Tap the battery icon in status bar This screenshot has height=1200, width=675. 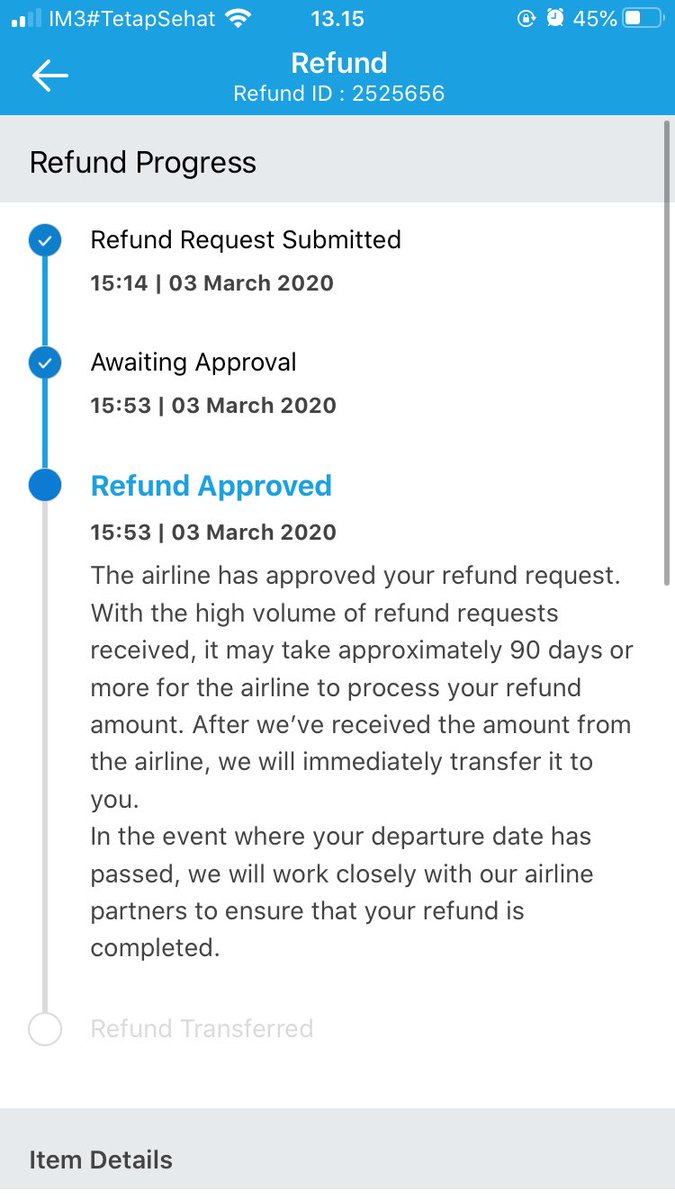[643, 18]
